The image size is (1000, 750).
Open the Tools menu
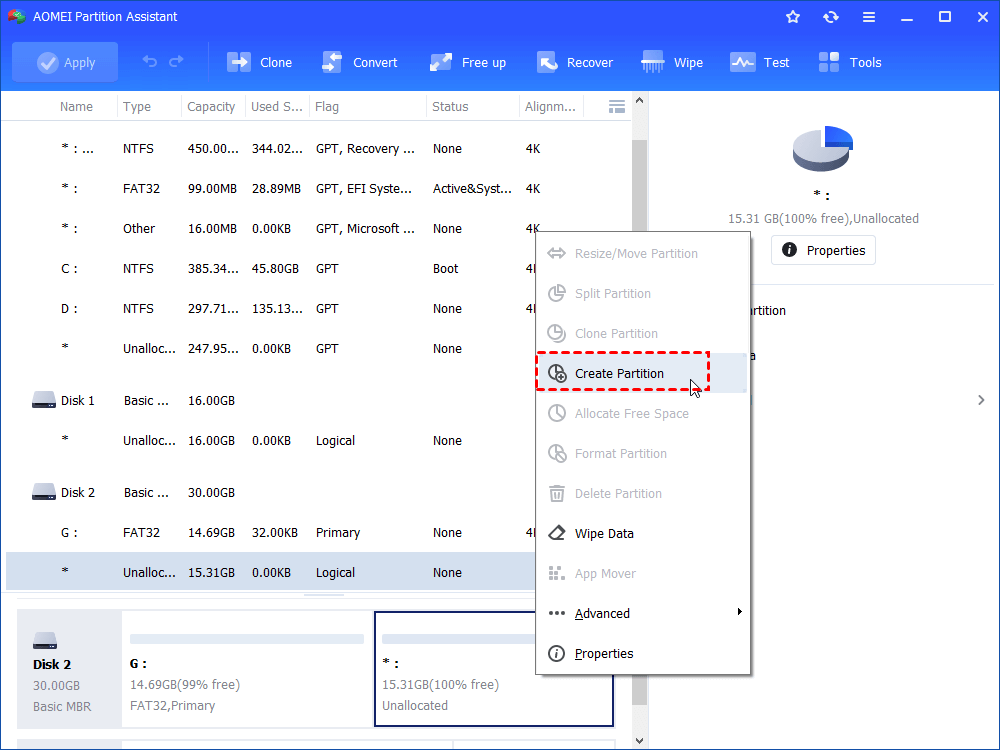click(850, 62)
